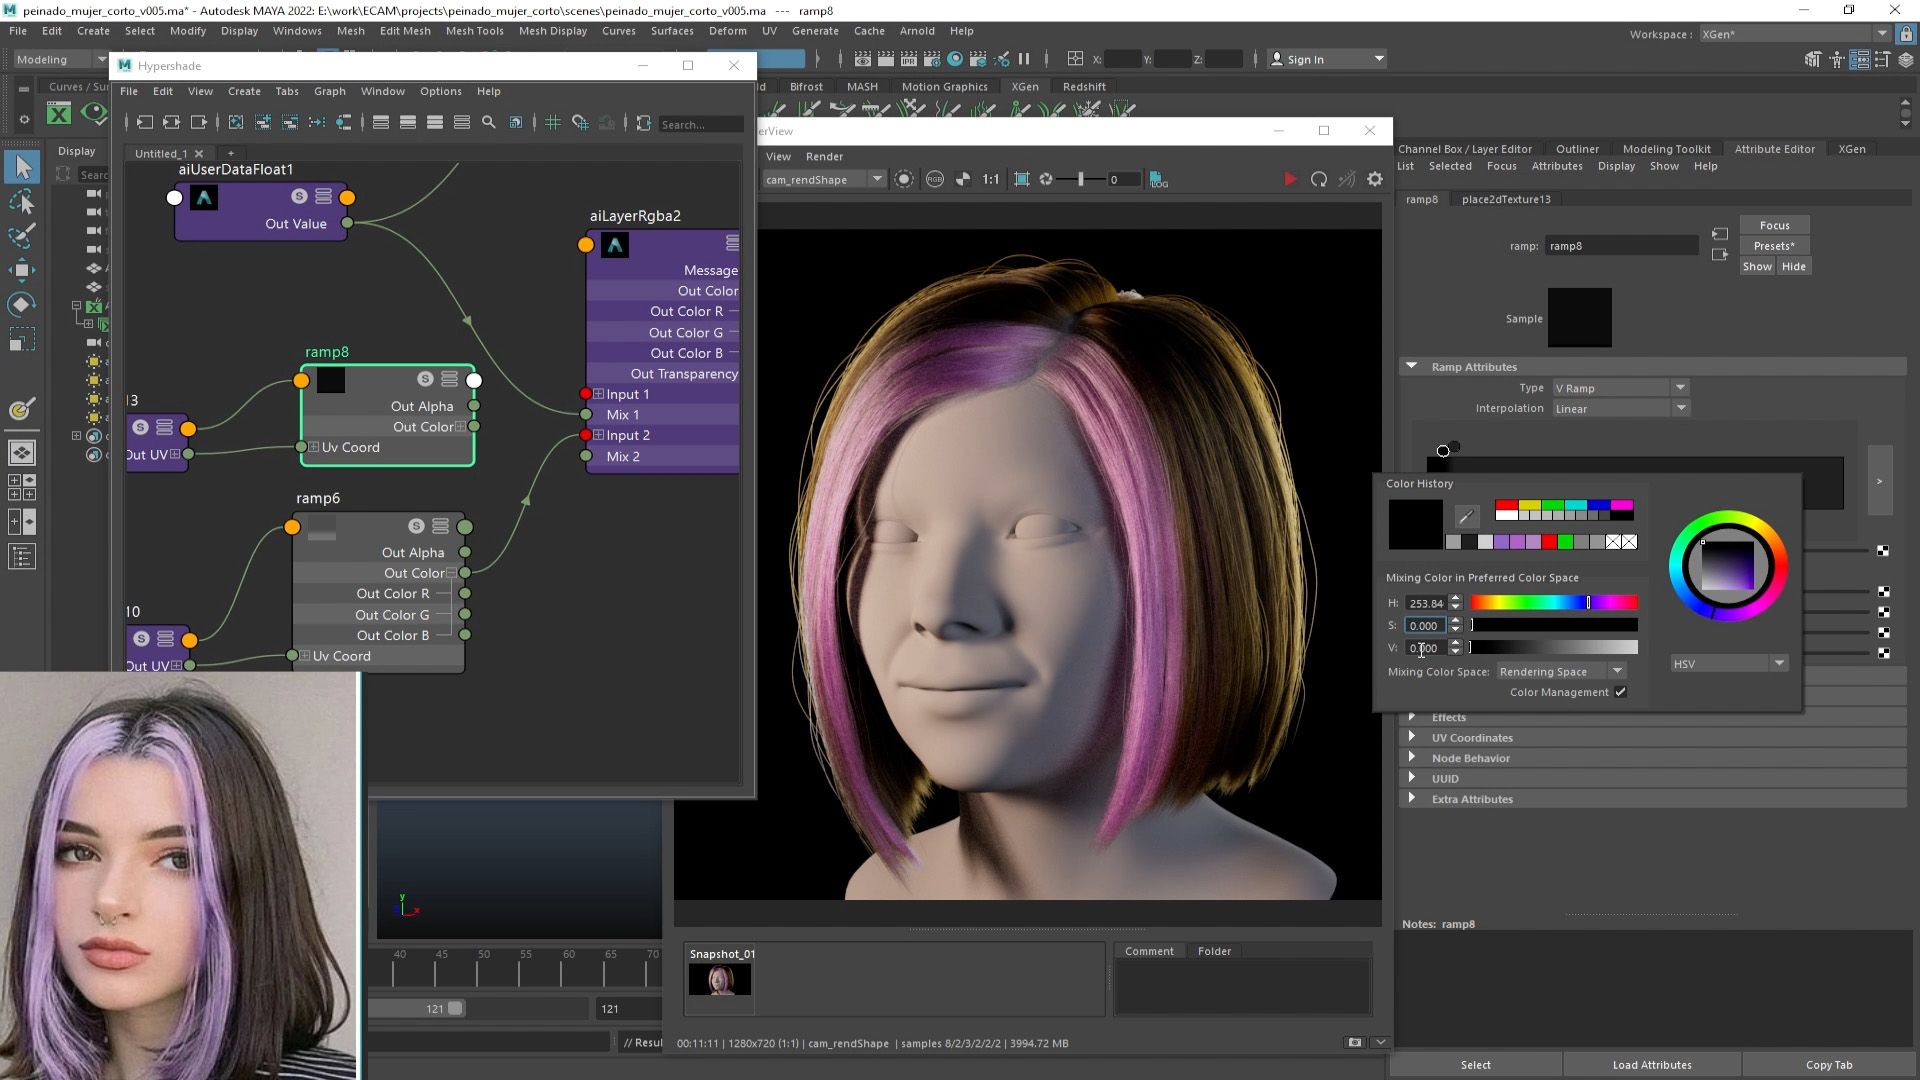Click the Load Attributes button
1920x1080 pixels.
[x=1651, y=1065]
